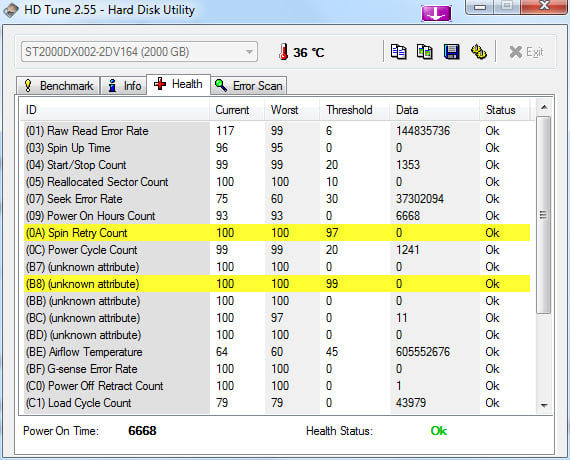This screenshot has height=460, width=570.
Task: Click the Current column header
Action: tap(237, 110)
